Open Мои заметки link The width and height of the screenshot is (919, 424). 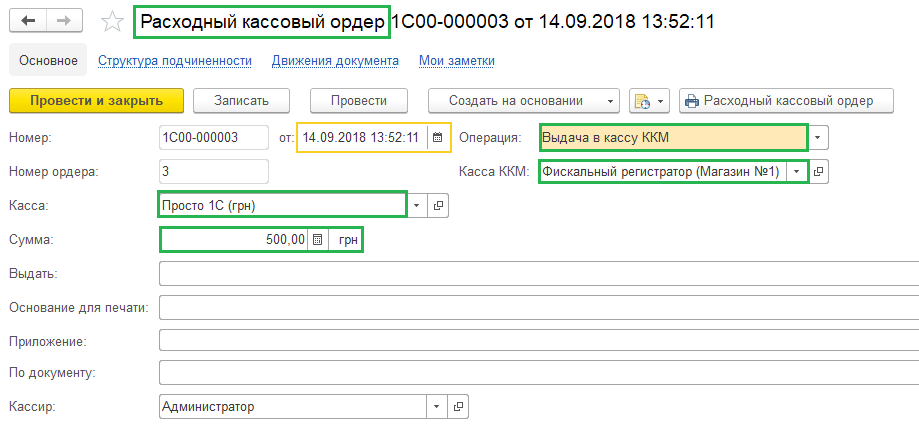[x=457, y=60]
